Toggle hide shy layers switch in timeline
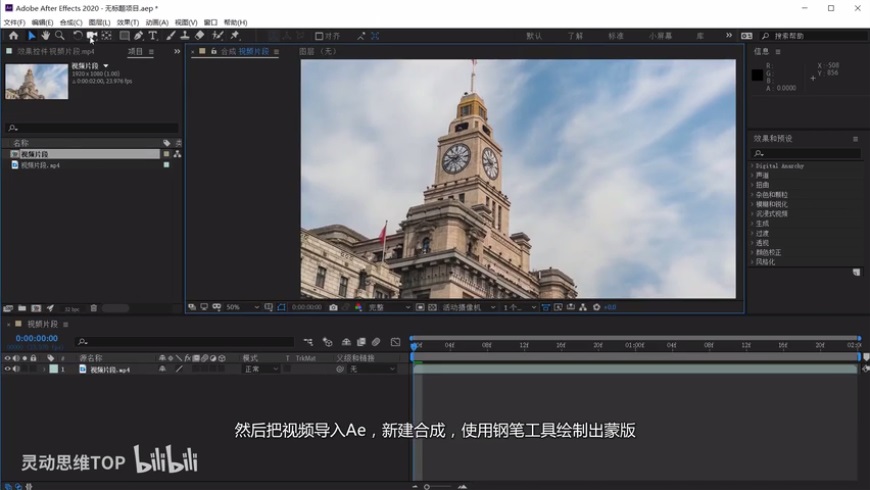Viewport: 870px width, 490px height. click(x=346, y=342)
